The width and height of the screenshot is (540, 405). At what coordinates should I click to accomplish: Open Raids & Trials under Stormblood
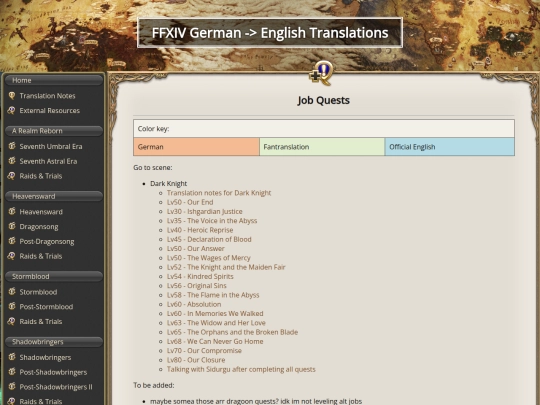(41, 322)
